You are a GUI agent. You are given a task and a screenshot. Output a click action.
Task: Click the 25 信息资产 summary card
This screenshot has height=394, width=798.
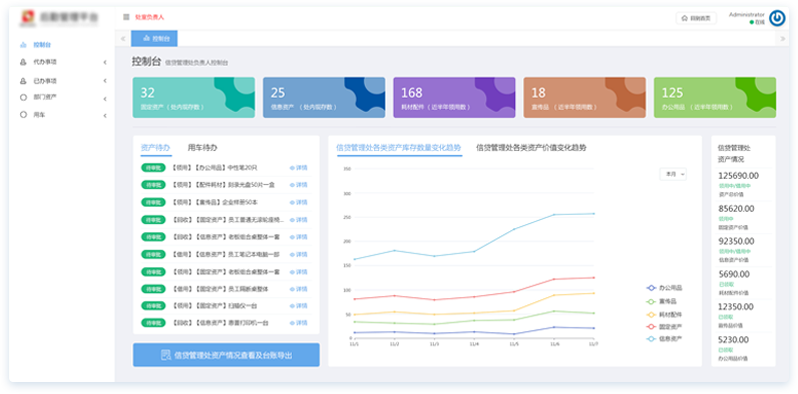[324, 98]
